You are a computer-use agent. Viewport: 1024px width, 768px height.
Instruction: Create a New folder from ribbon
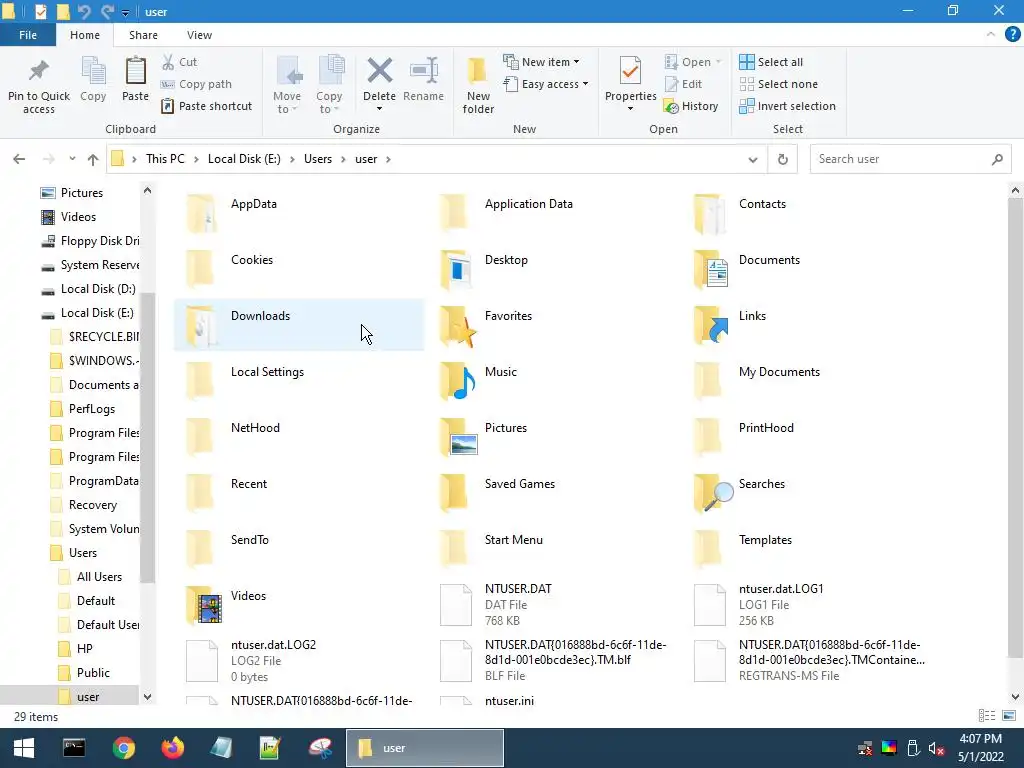[478, 85]
